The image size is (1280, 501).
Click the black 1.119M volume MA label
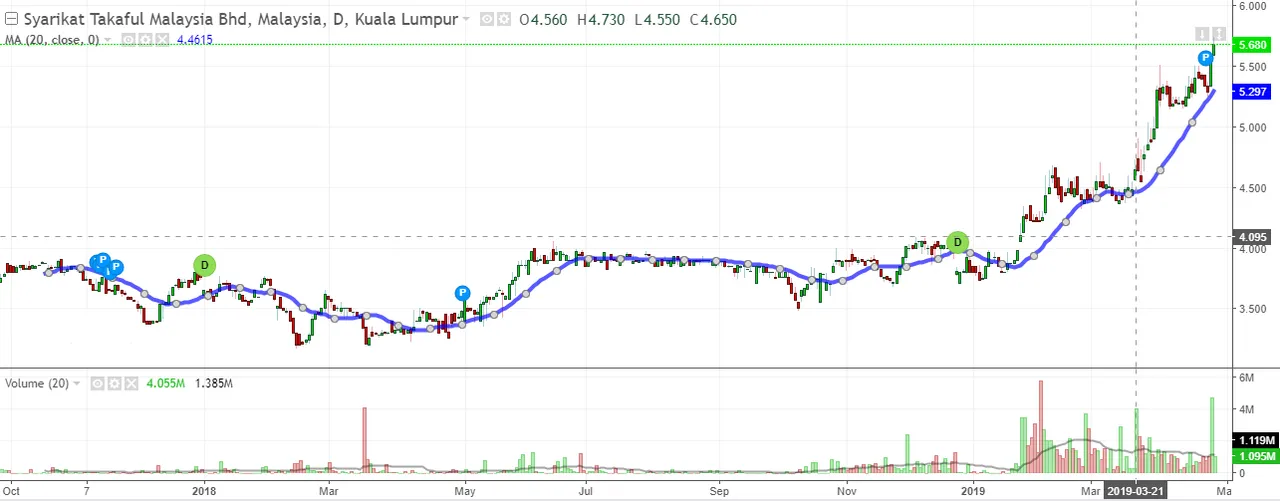(1257, 440)
